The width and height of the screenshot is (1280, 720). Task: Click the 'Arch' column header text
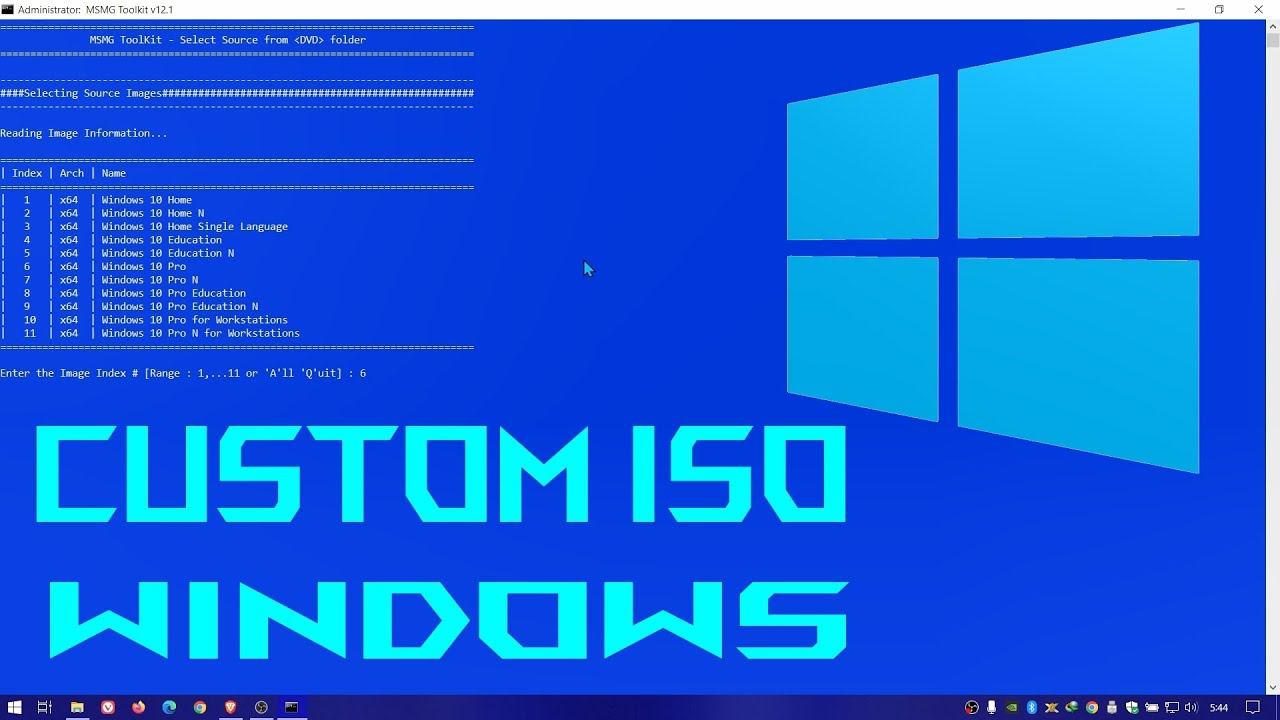tap(72, 173)
